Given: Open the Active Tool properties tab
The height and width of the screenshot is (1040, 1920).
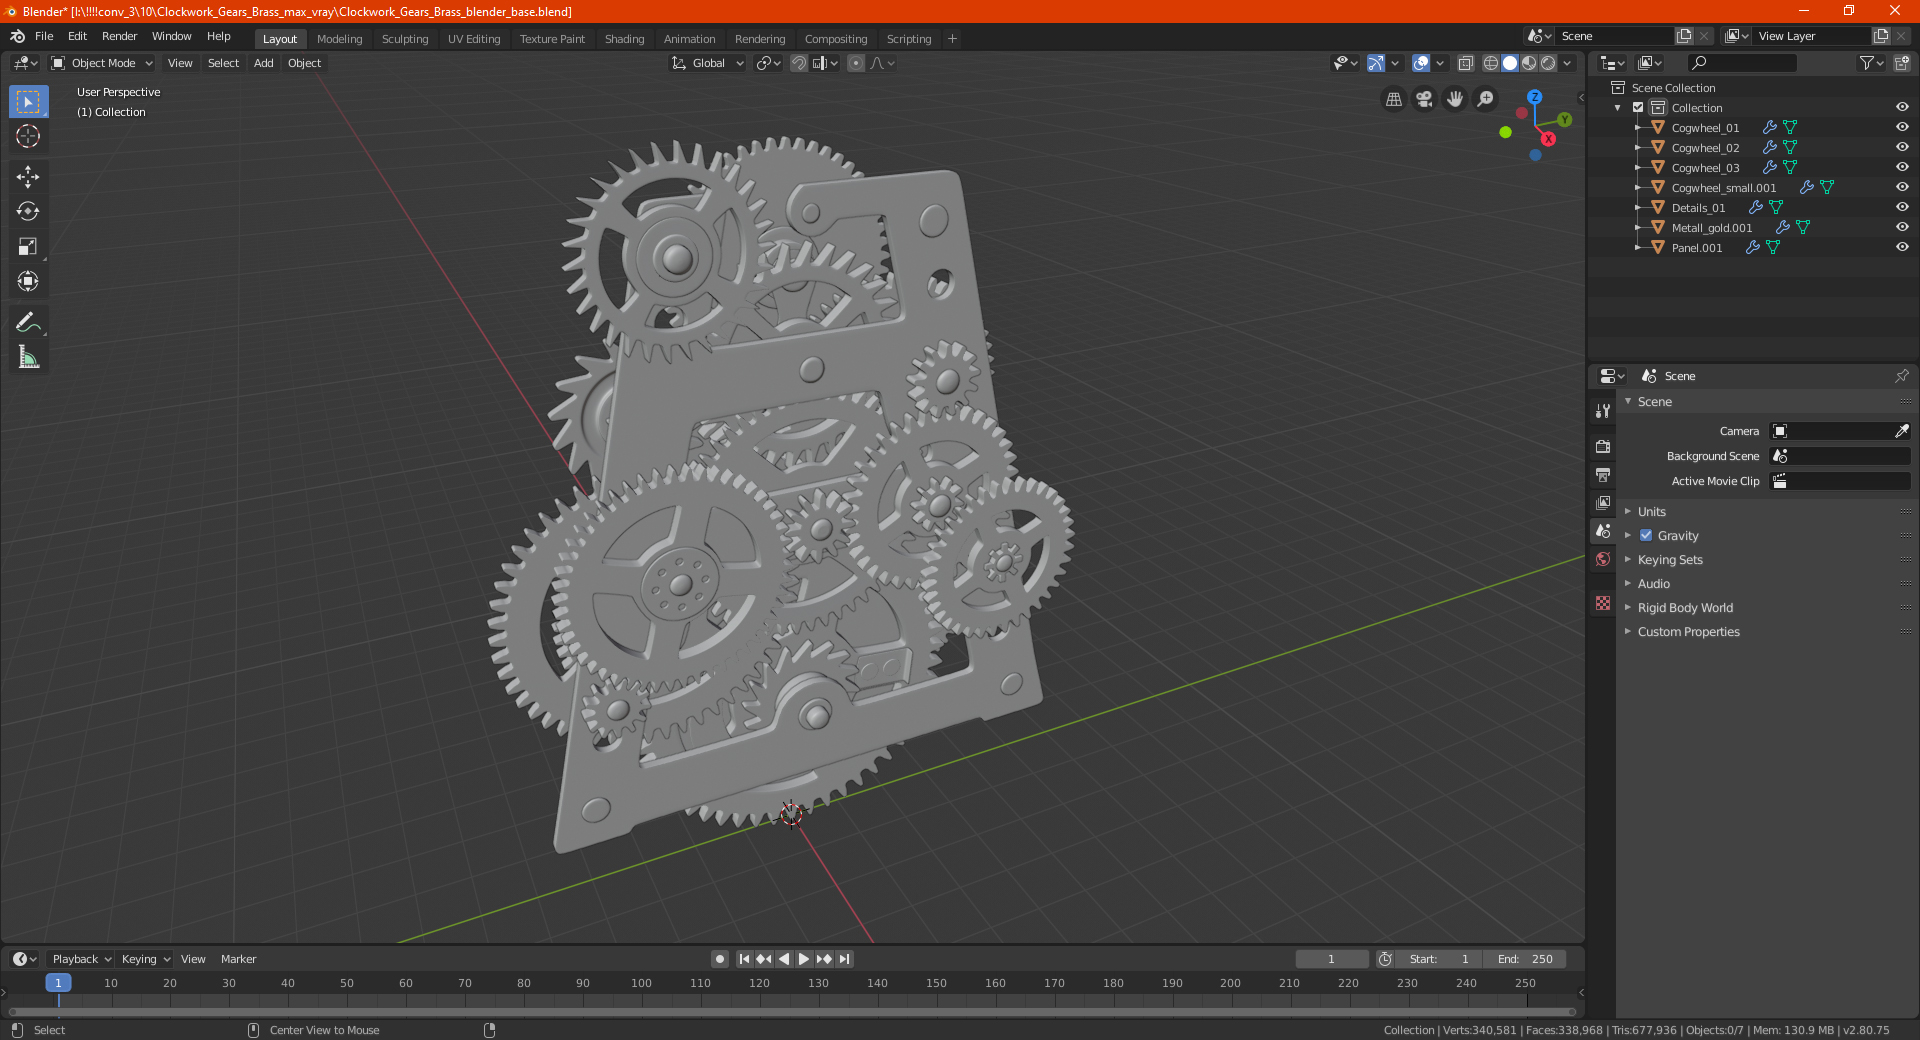Looking at the screenshot, I should pos(1603,410).
